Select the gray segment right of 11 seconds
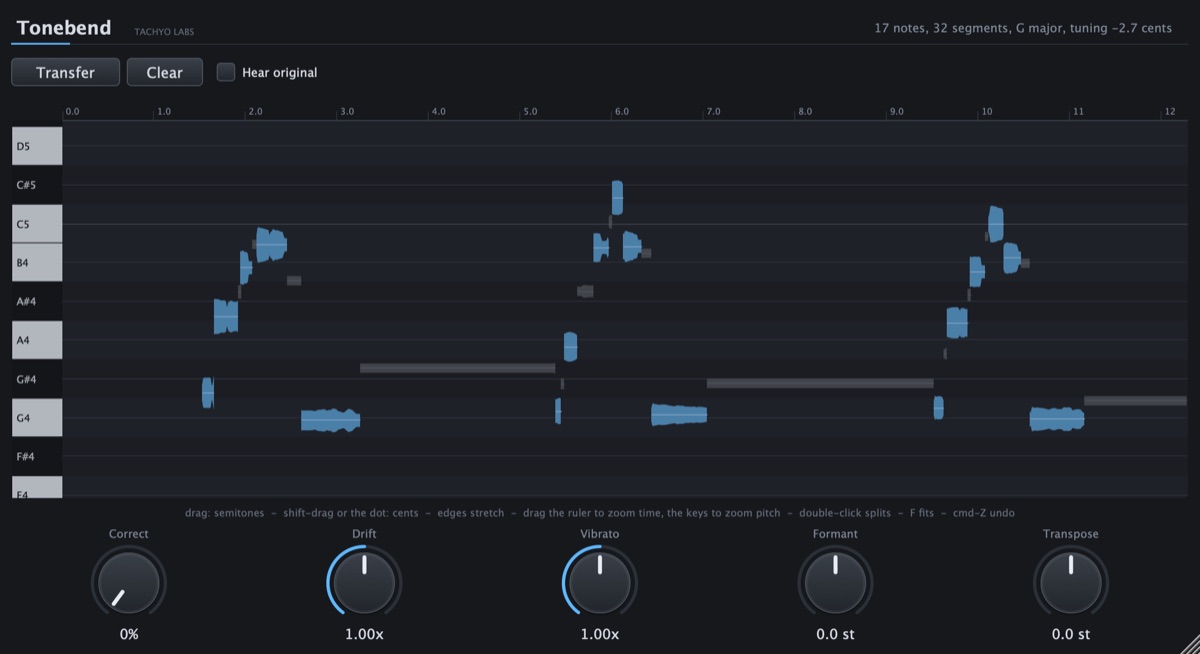 click(x=1136, y=401)
